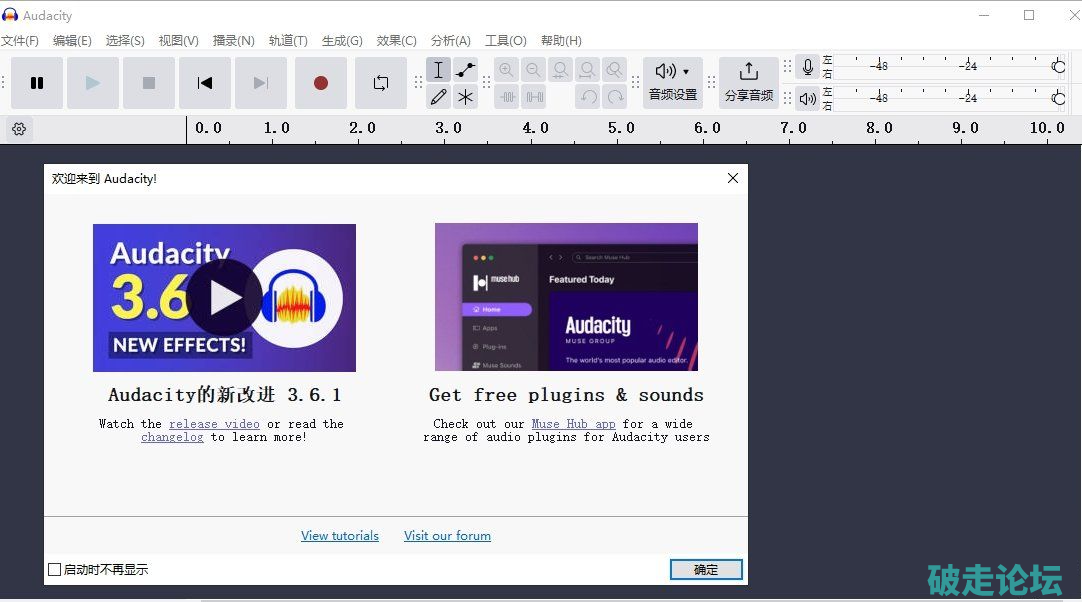Activate the I-beam Selection tool

(x=438, y=70)
